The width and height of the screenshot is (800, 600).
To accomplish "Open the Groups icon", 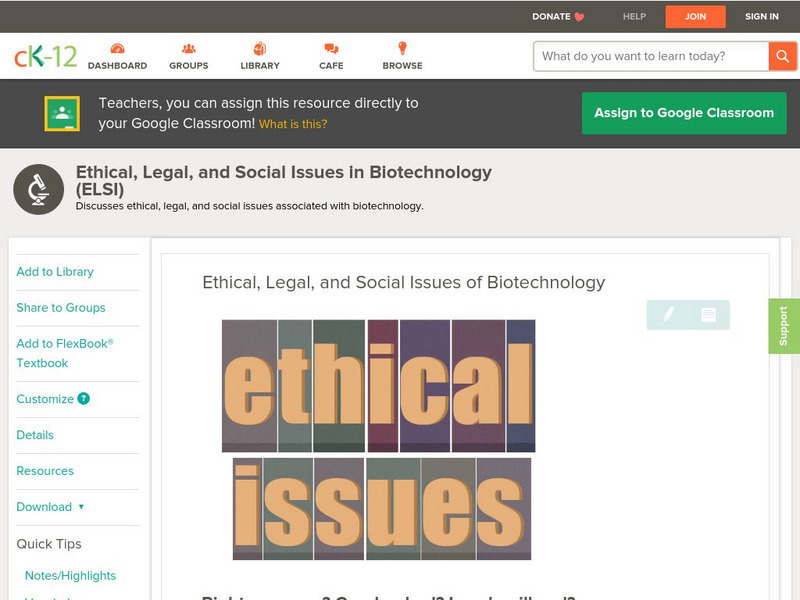I will 188,49.
